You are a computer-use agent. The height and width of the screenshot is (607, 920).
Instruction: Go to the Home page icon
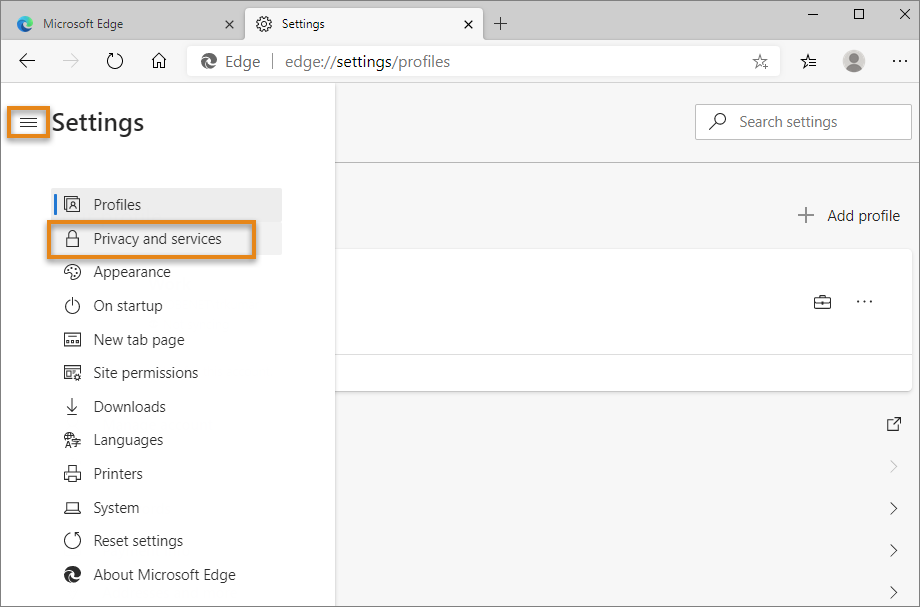[159, 62]
